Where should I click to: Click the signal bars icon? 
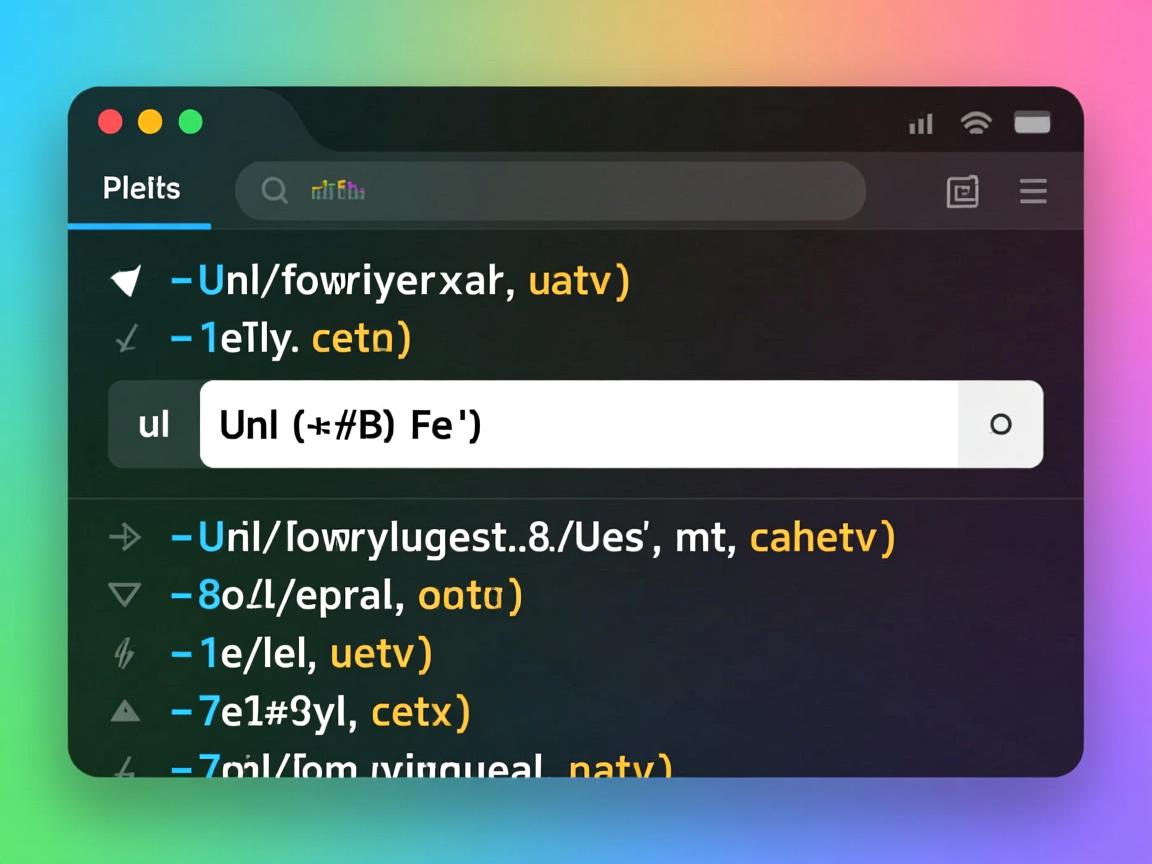point(920,124)
